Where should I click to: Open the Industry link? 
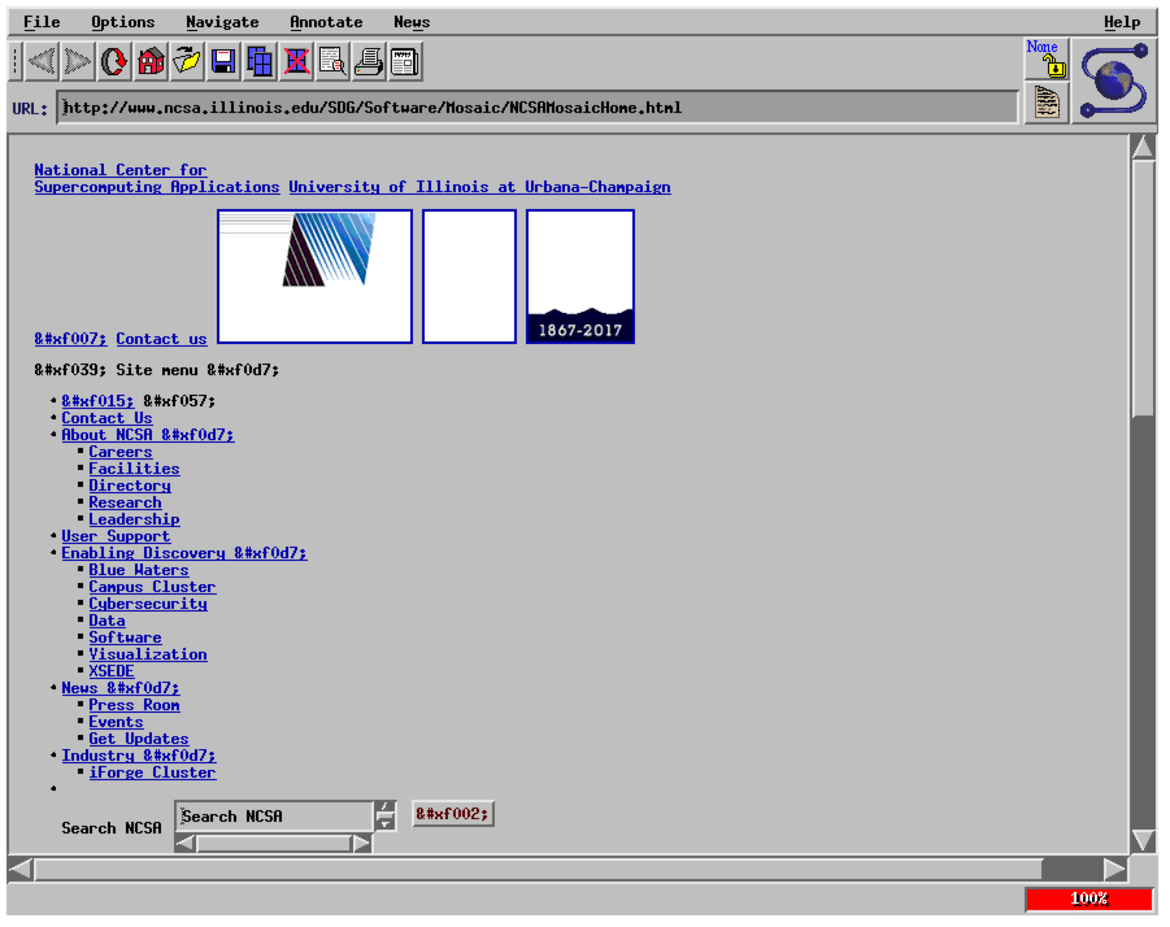(x=139, y=756)
